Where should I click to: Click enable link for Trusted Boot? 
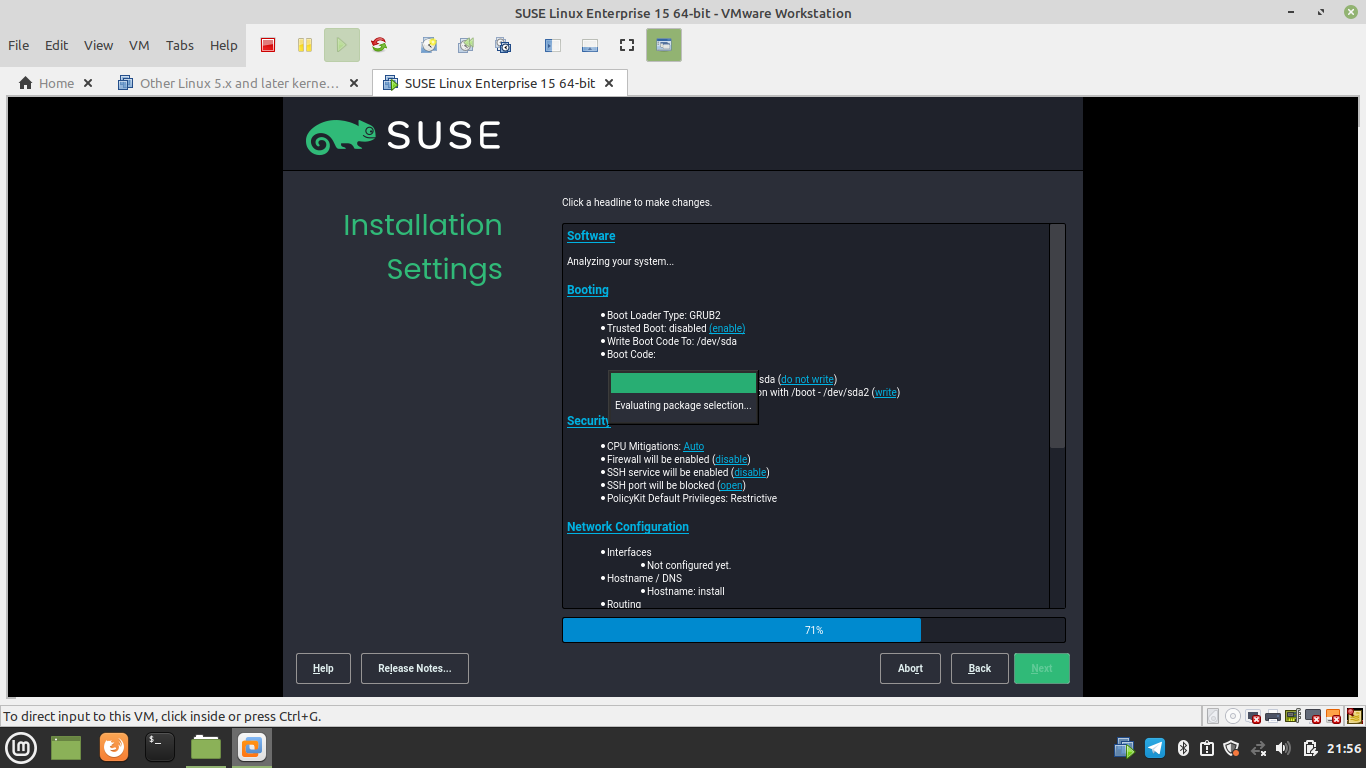[x=727, y=328]
